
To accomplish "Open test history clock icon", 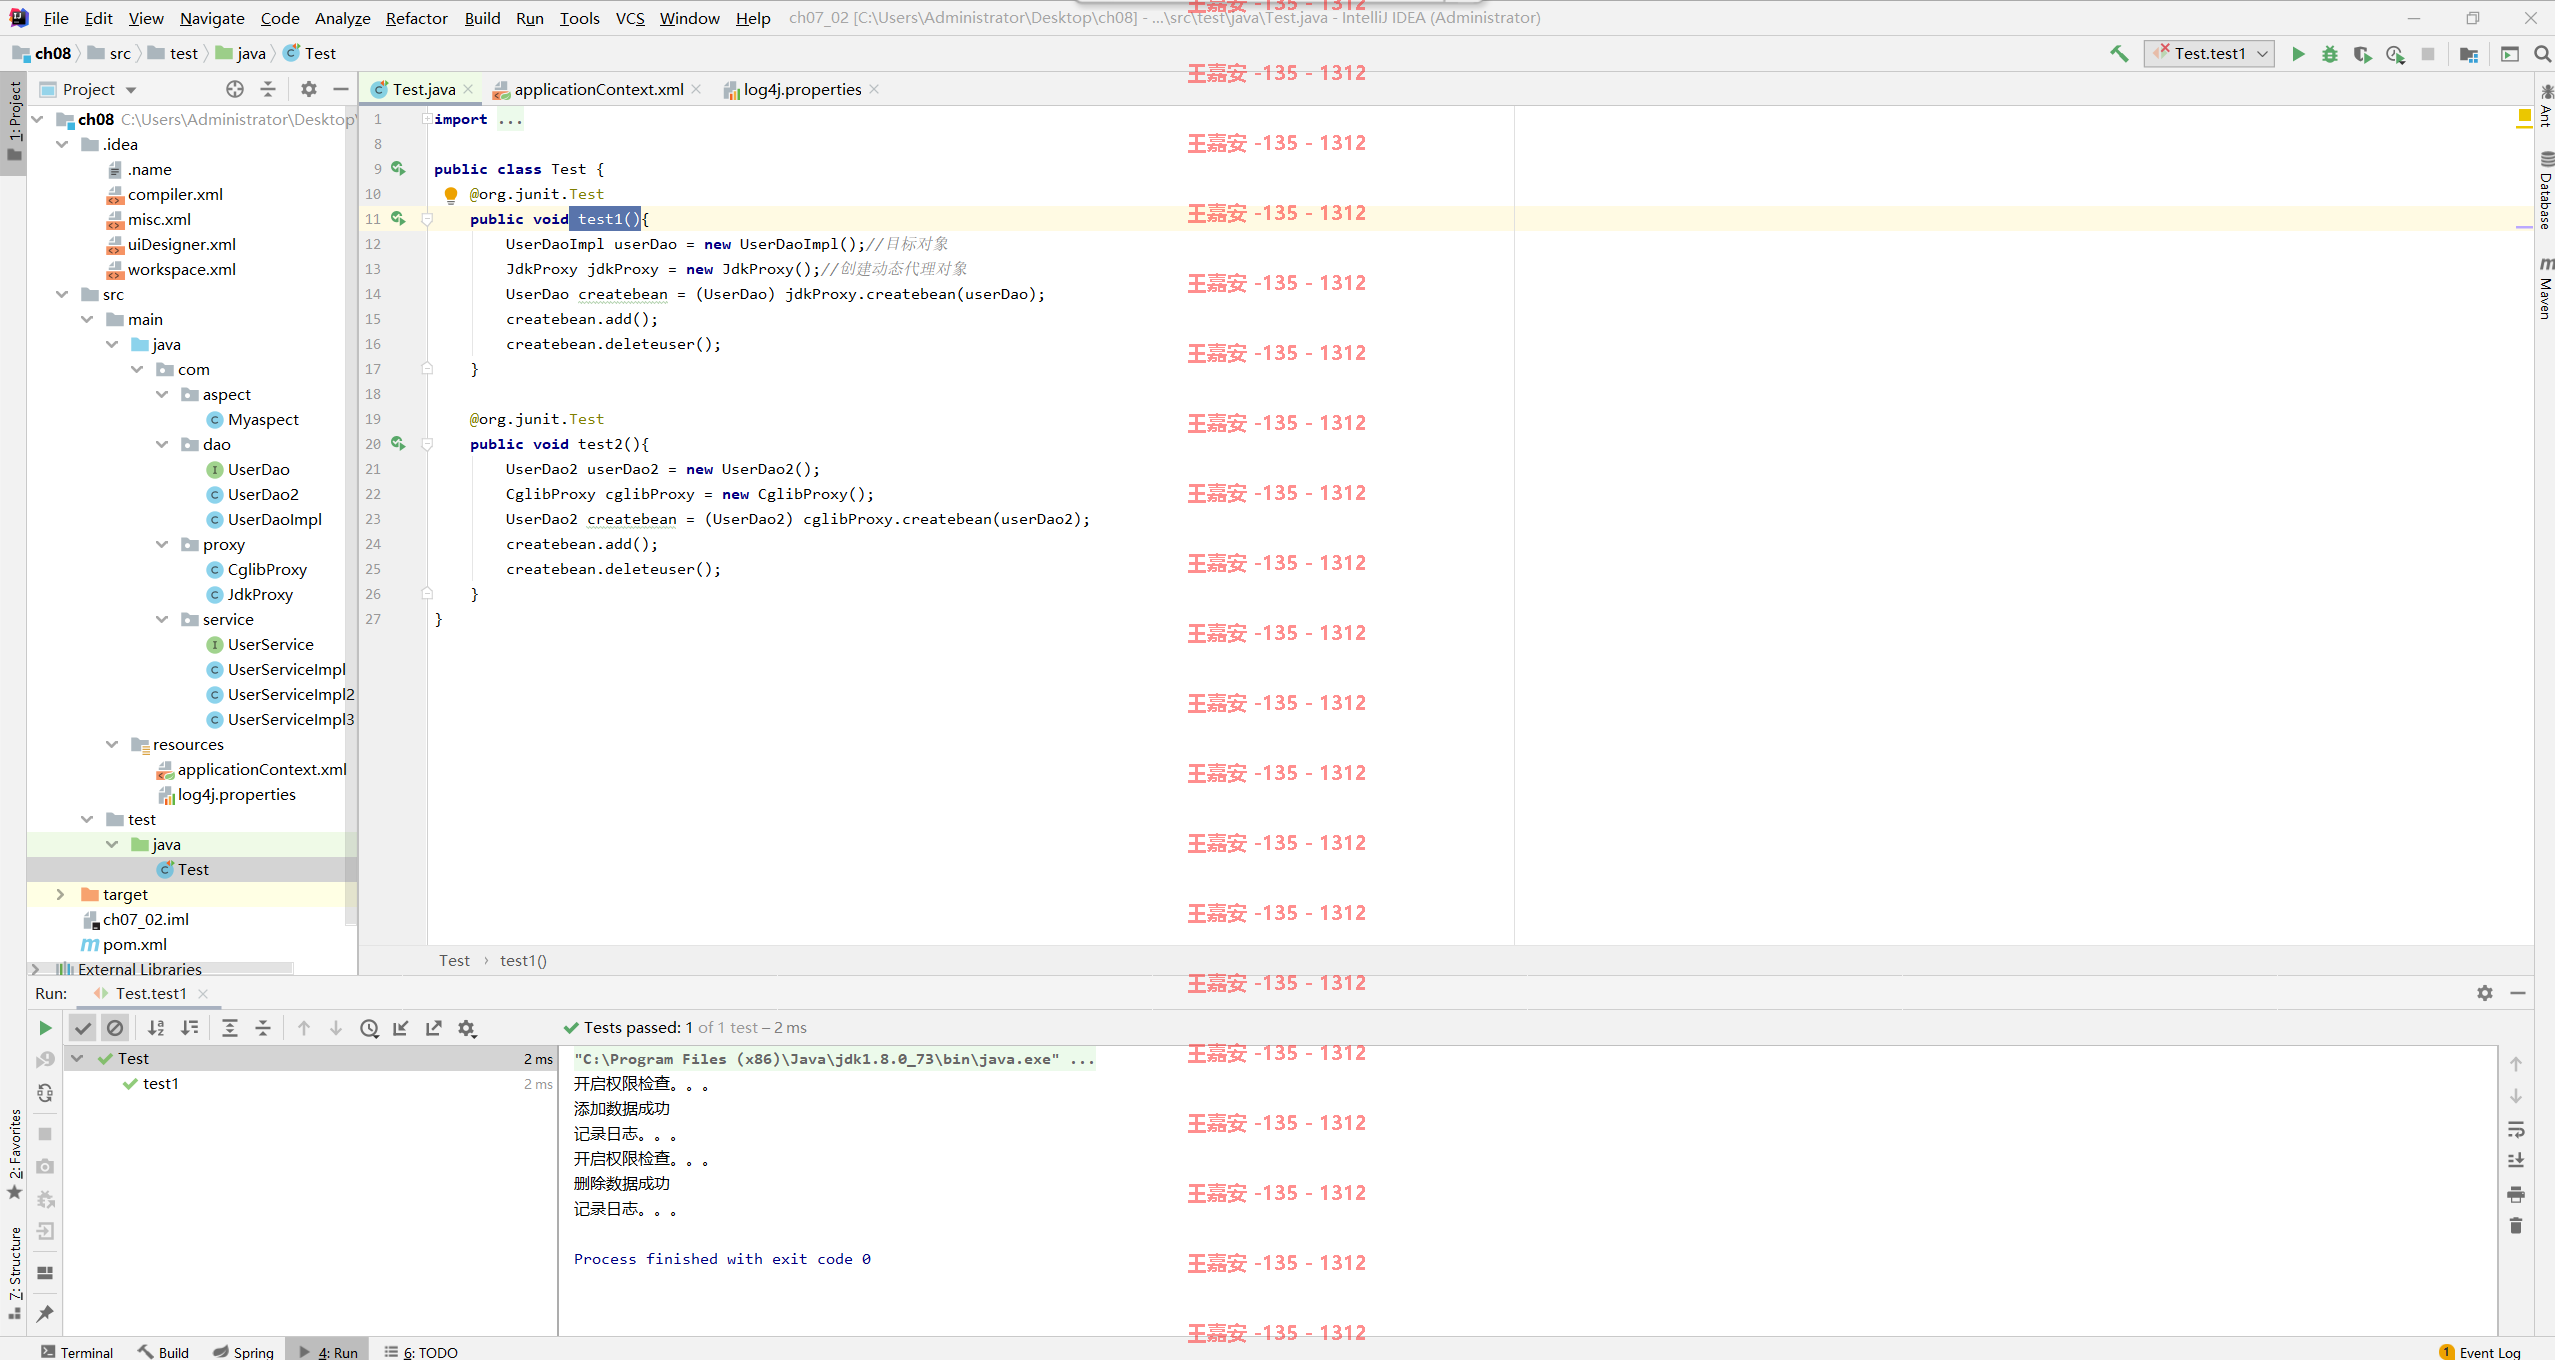I will click(369, 1028).
